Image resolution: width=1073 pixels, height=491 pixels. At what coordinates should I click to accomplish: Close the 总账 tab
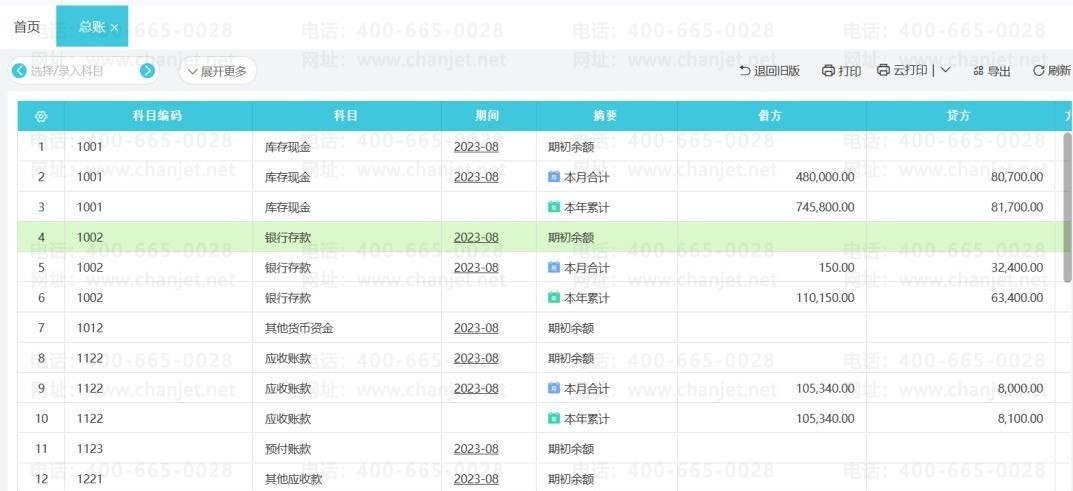(x=114, y=27)
